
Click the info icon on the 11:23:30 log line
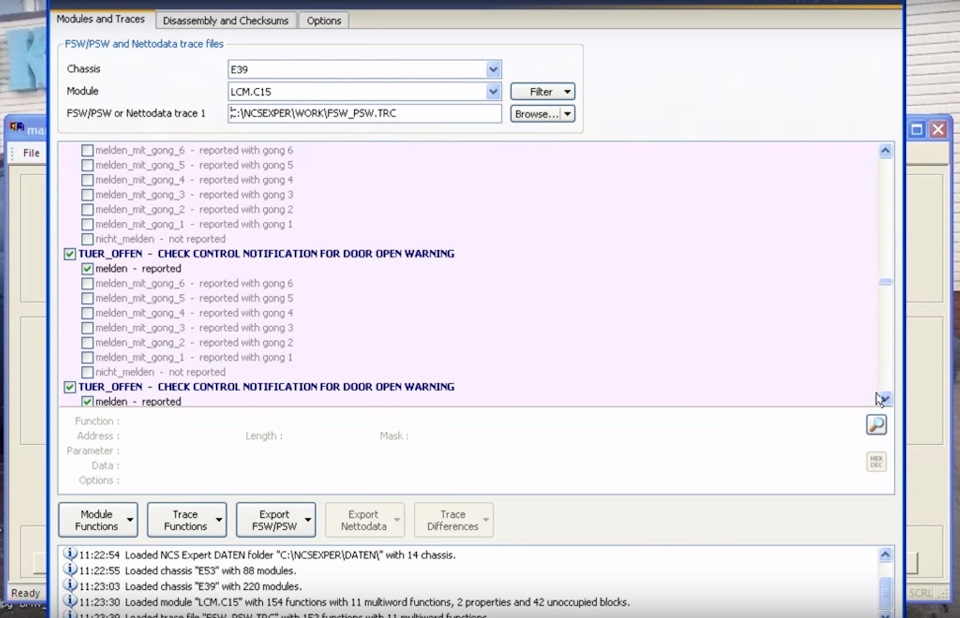coord(70,601)
